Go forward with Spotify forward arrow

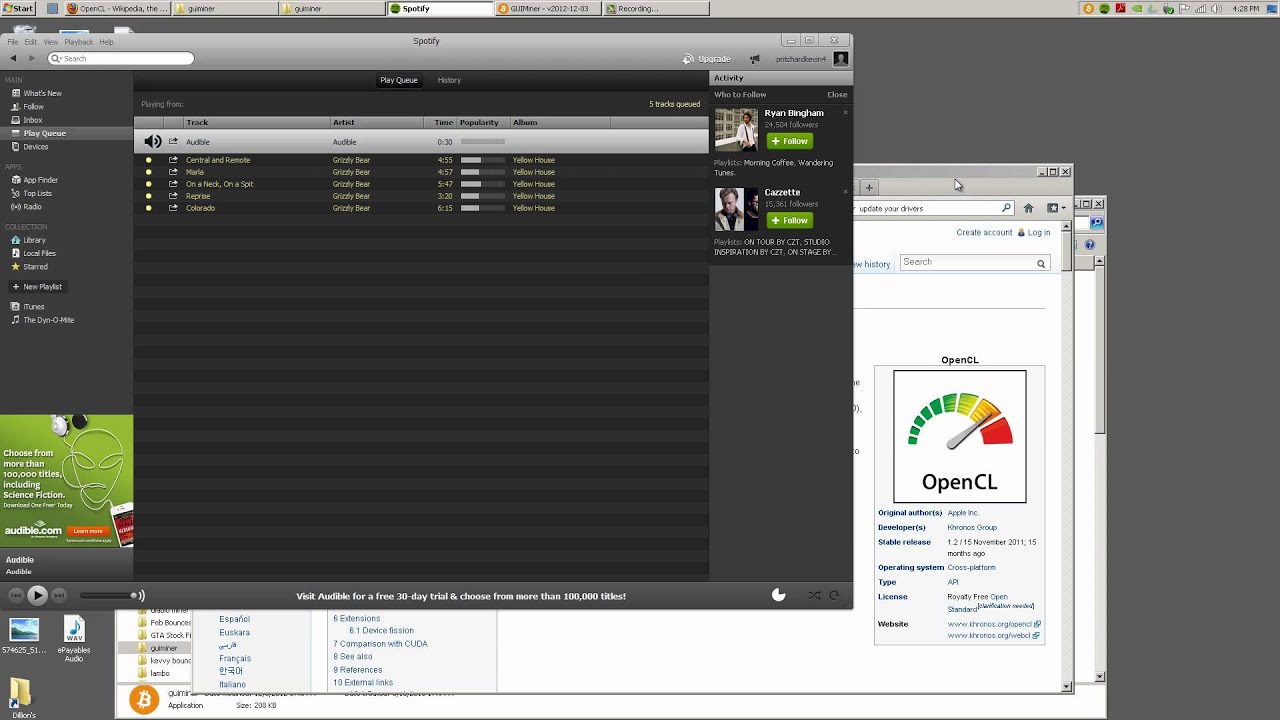[31, 58]
